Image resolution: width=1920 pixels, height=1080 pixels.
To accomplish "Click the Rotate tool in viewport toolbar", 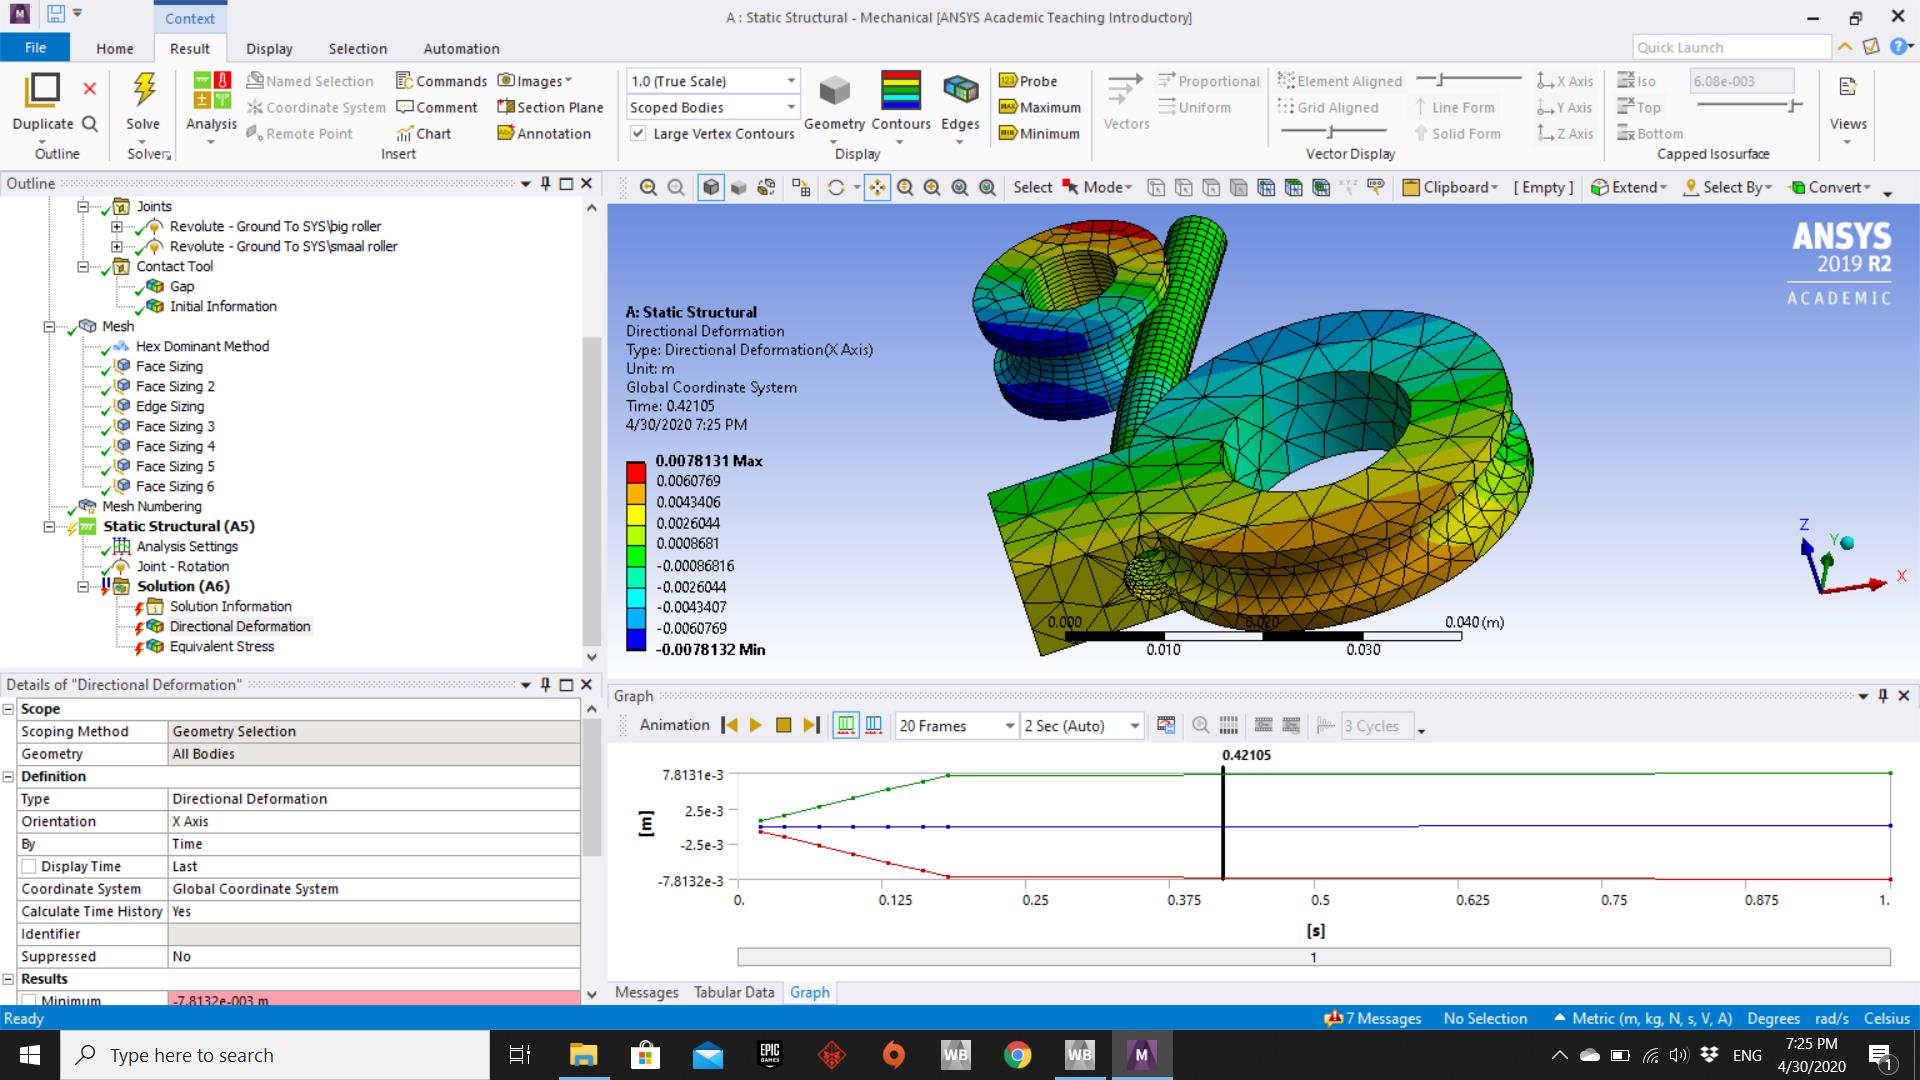I will tap(836, 187).
